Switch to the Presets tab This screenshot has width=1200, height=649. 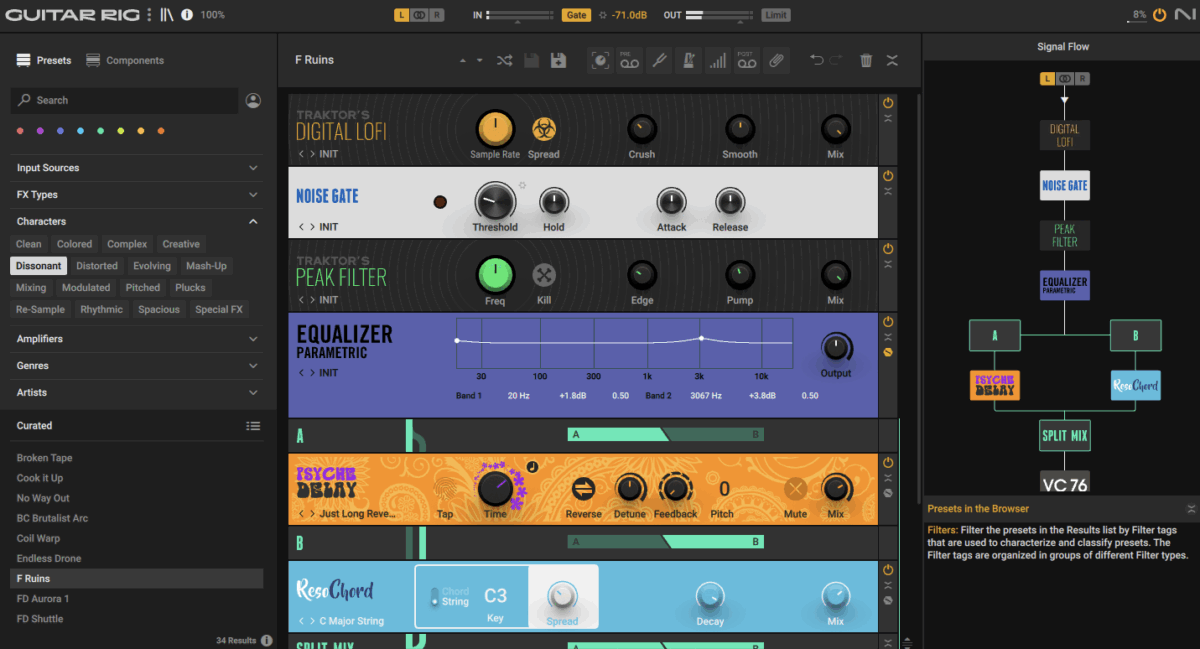(44, 60)
